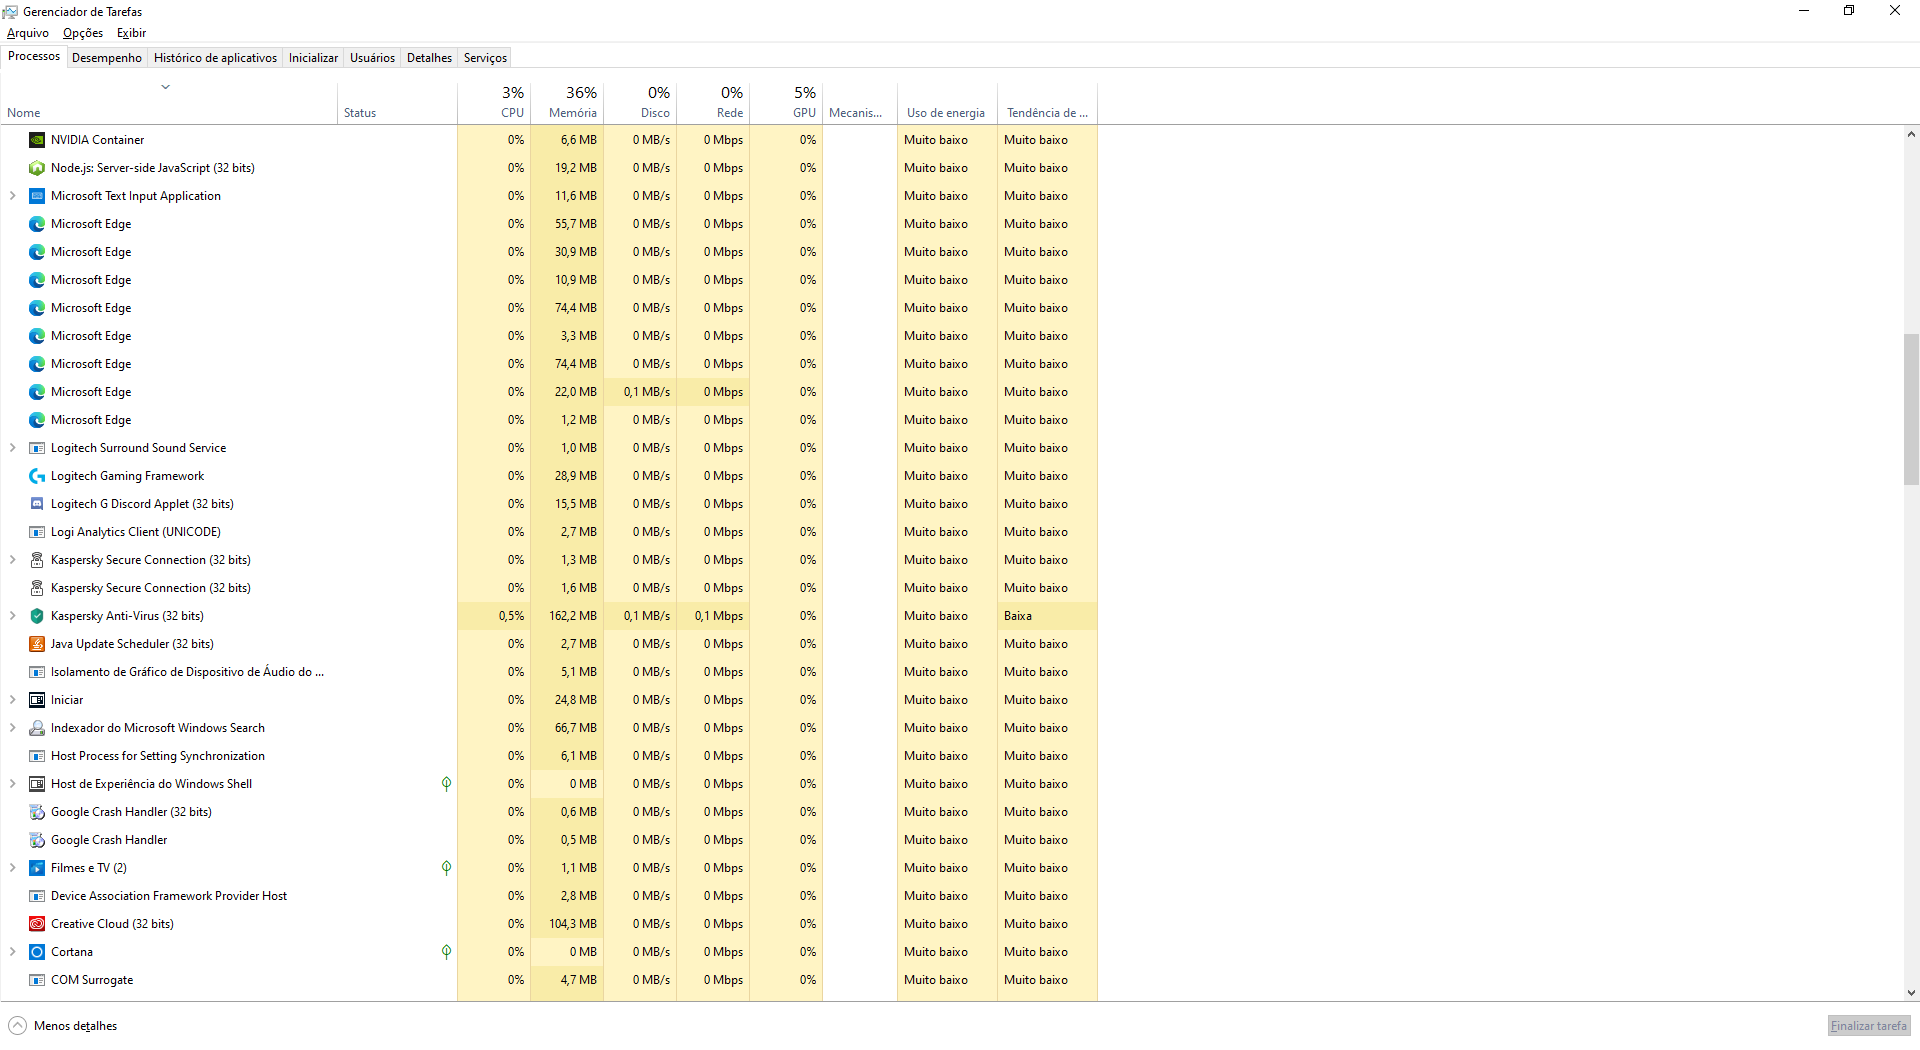Sort by the Disco column header
1920x1050 pixels.
tap(640, 103)
